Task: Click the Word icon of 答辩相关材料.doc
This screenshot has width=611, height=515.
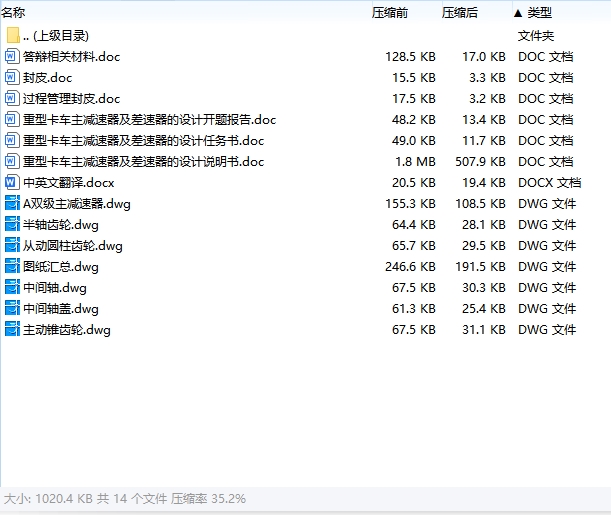Action: pyautogui.click(x=12, y=56)
